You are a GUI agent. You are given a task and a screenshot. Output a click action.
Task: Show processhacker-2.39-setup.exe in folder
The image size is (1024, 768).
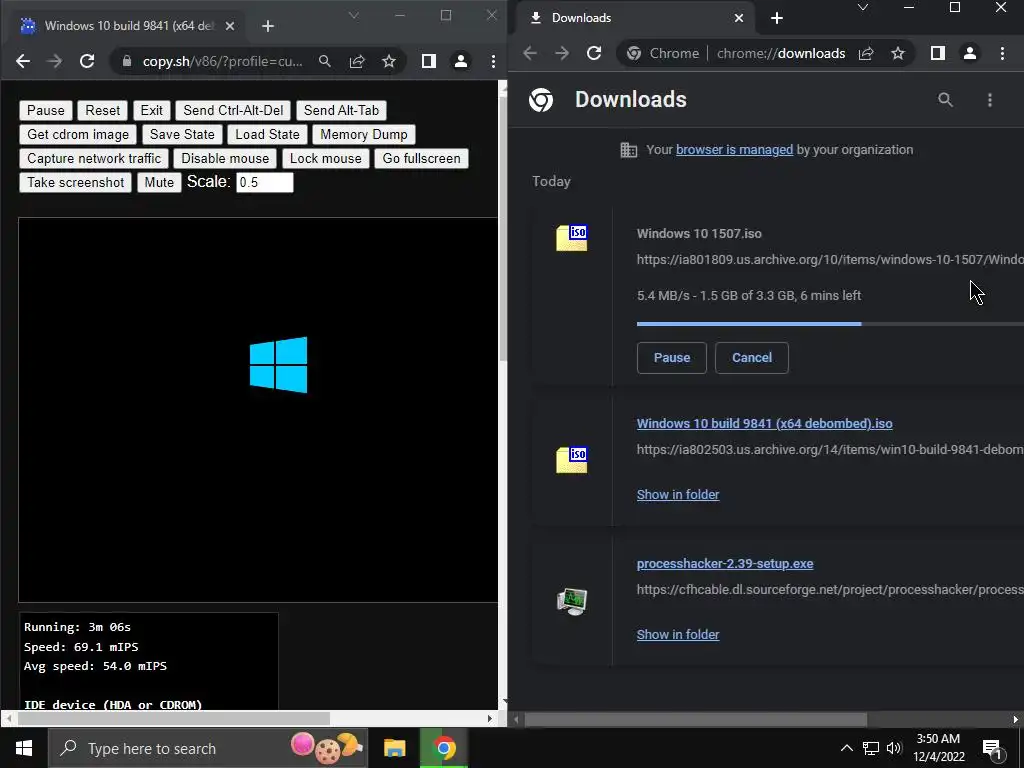[678, 635]
